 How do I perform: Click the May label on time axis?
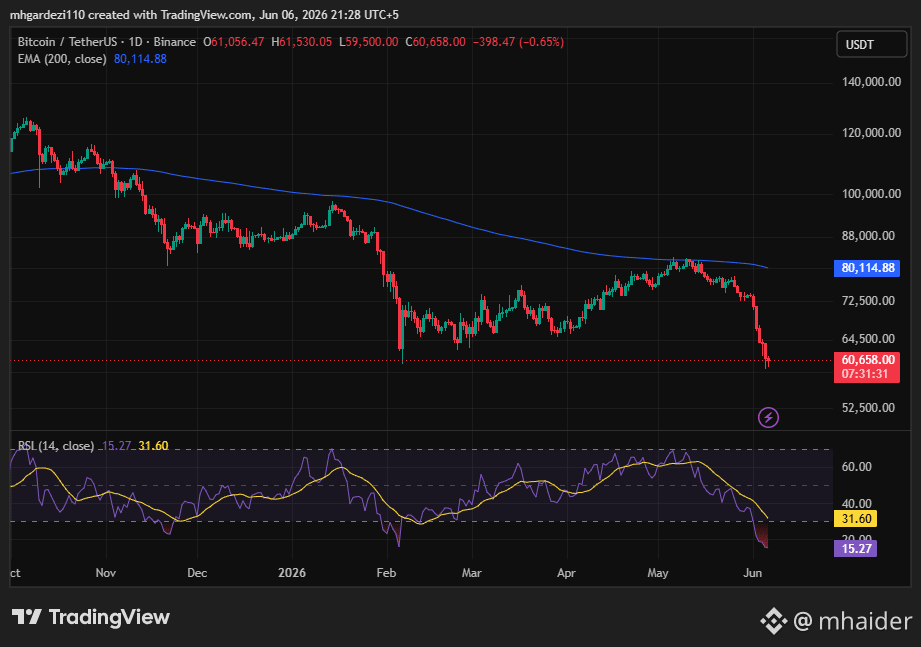658,572
